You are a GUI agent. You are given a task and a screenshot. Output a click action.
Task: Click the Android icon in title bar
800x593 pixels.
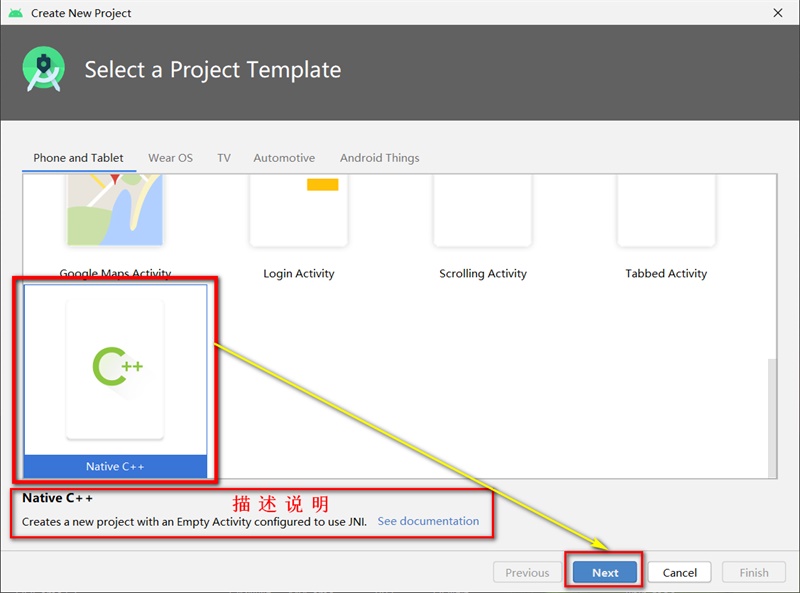coord(16,13)
